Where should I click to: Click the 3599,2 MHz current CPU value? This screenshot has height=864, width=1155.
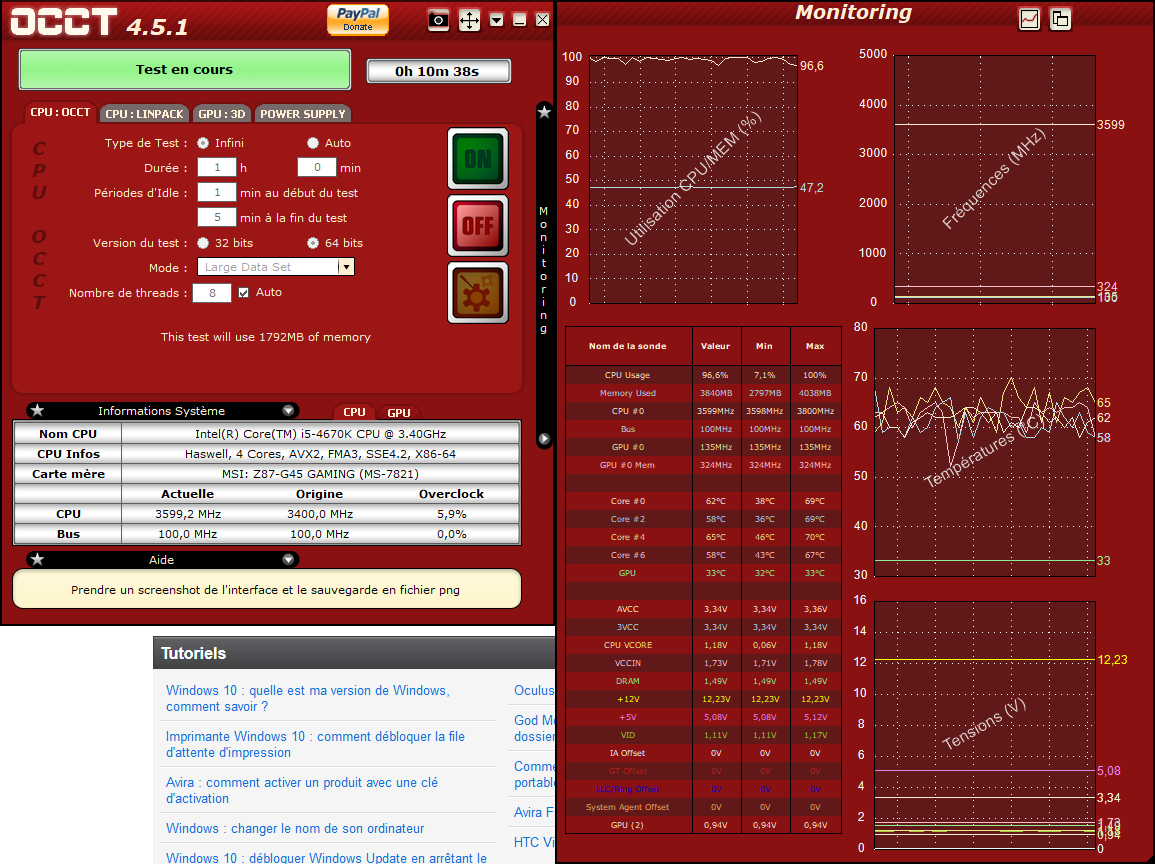(x=188, y=514)
